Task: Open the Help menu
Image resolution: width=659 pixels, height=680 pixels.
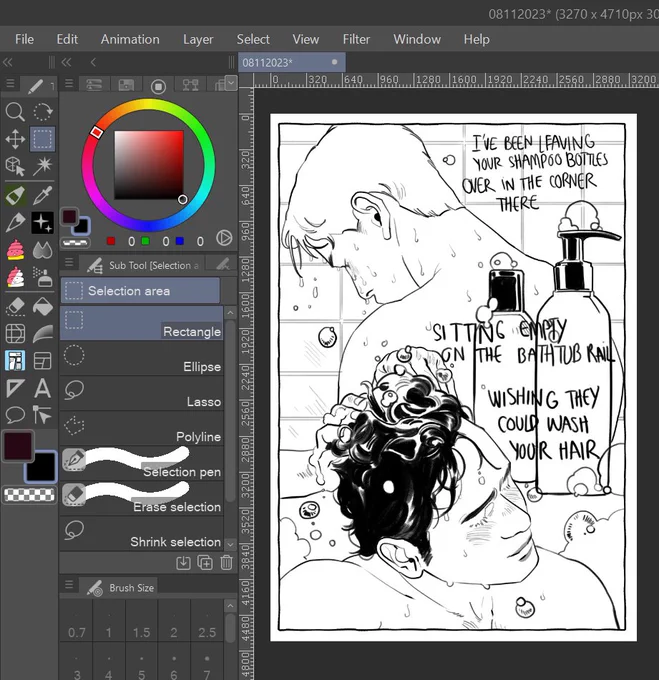Action: point(476,39)
